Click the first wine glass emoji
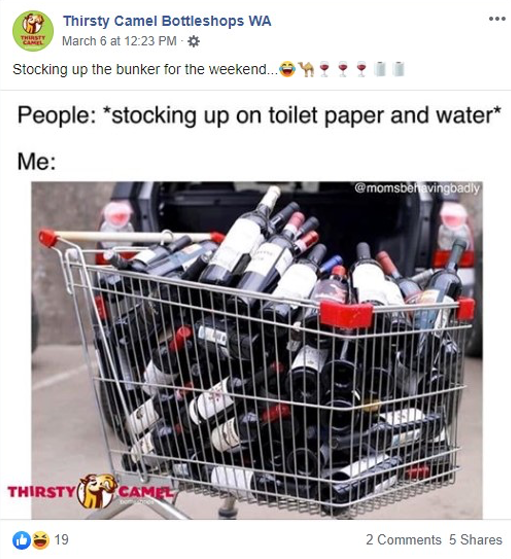Image resolution: width=511 pixels, height=559 pixels. tap(324, 69)
